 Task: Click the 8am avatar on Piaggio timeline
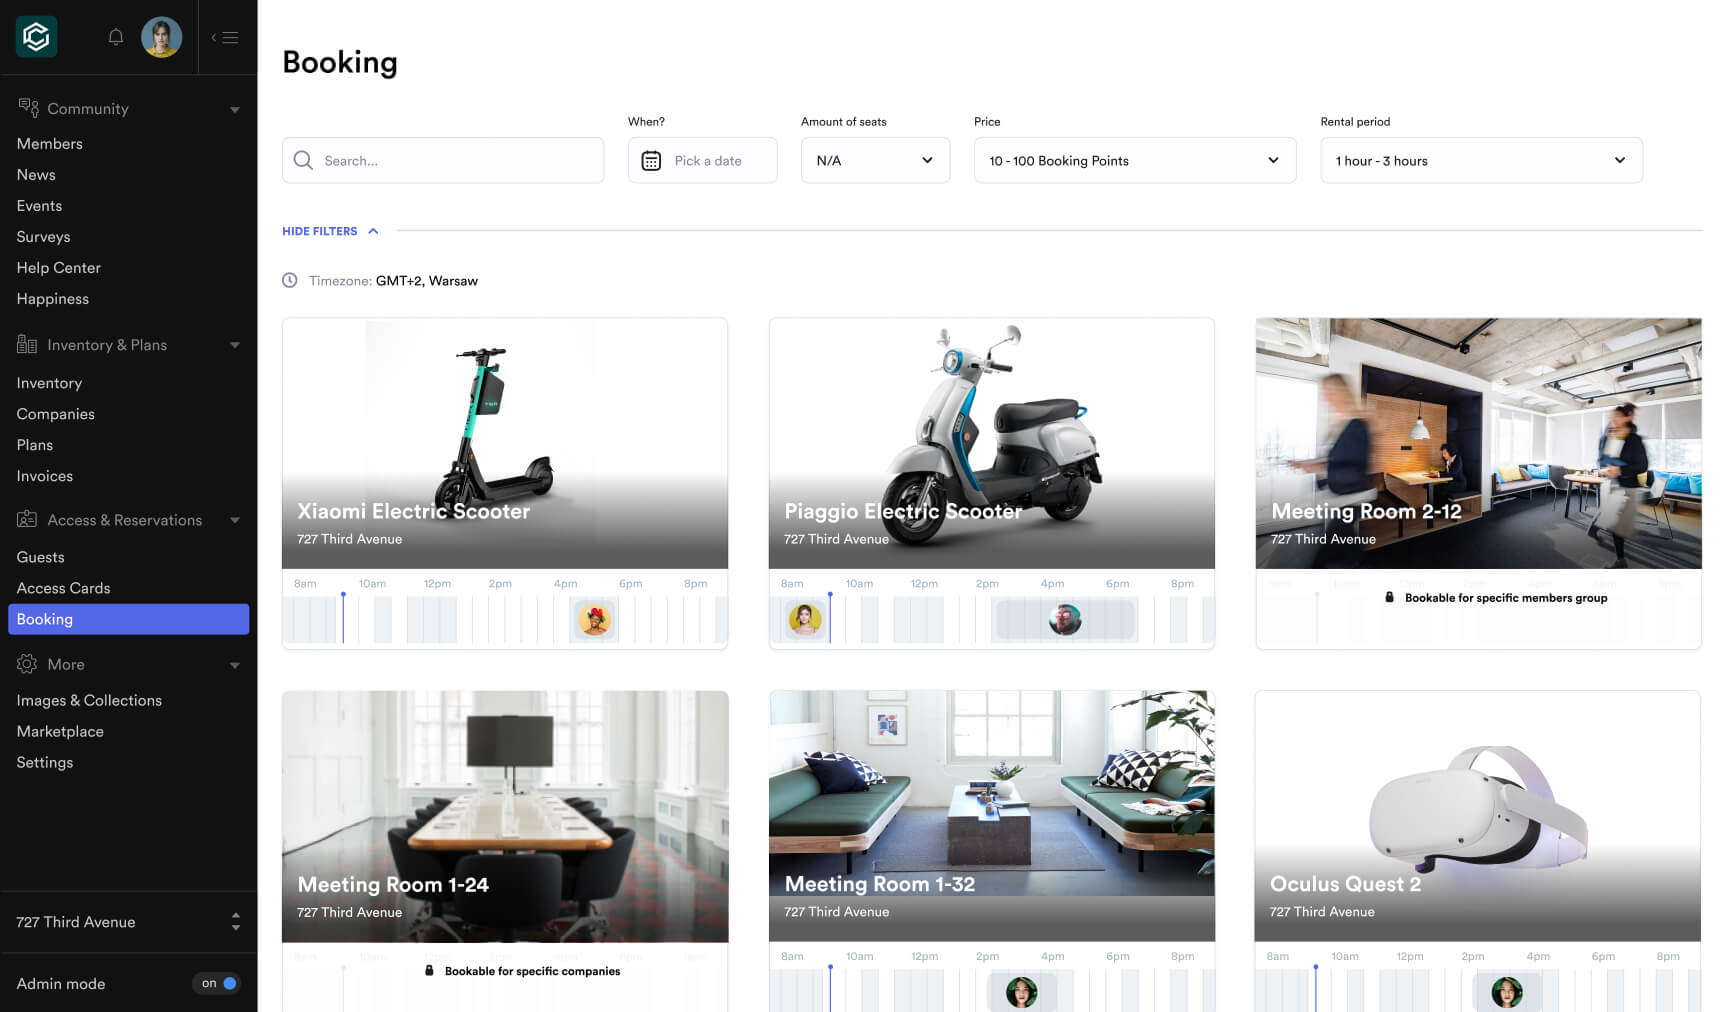point(805,619)
